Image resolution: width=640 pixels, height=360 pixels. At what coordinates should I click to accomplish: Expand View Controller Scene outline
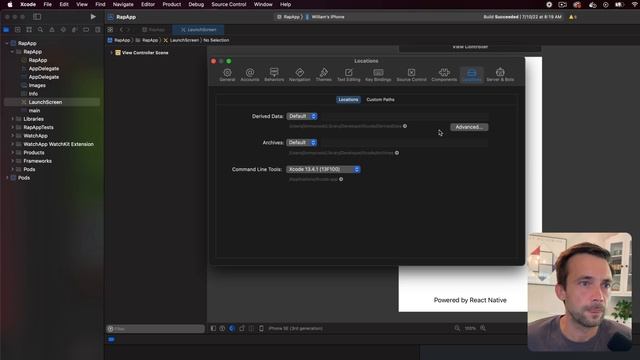[111, 53]
